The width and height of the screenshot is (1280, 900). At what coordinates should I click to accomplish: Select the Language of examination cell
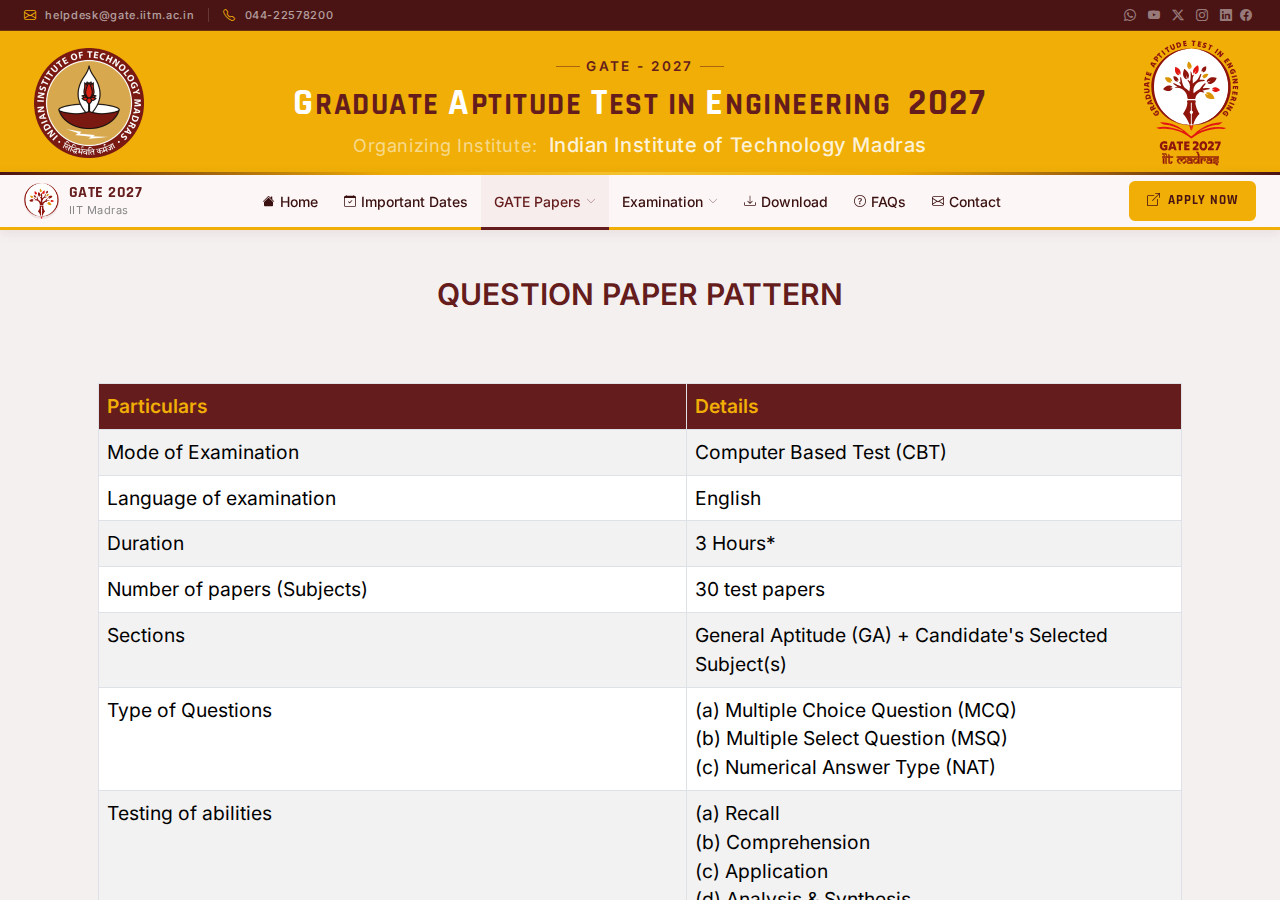point(393,498)
